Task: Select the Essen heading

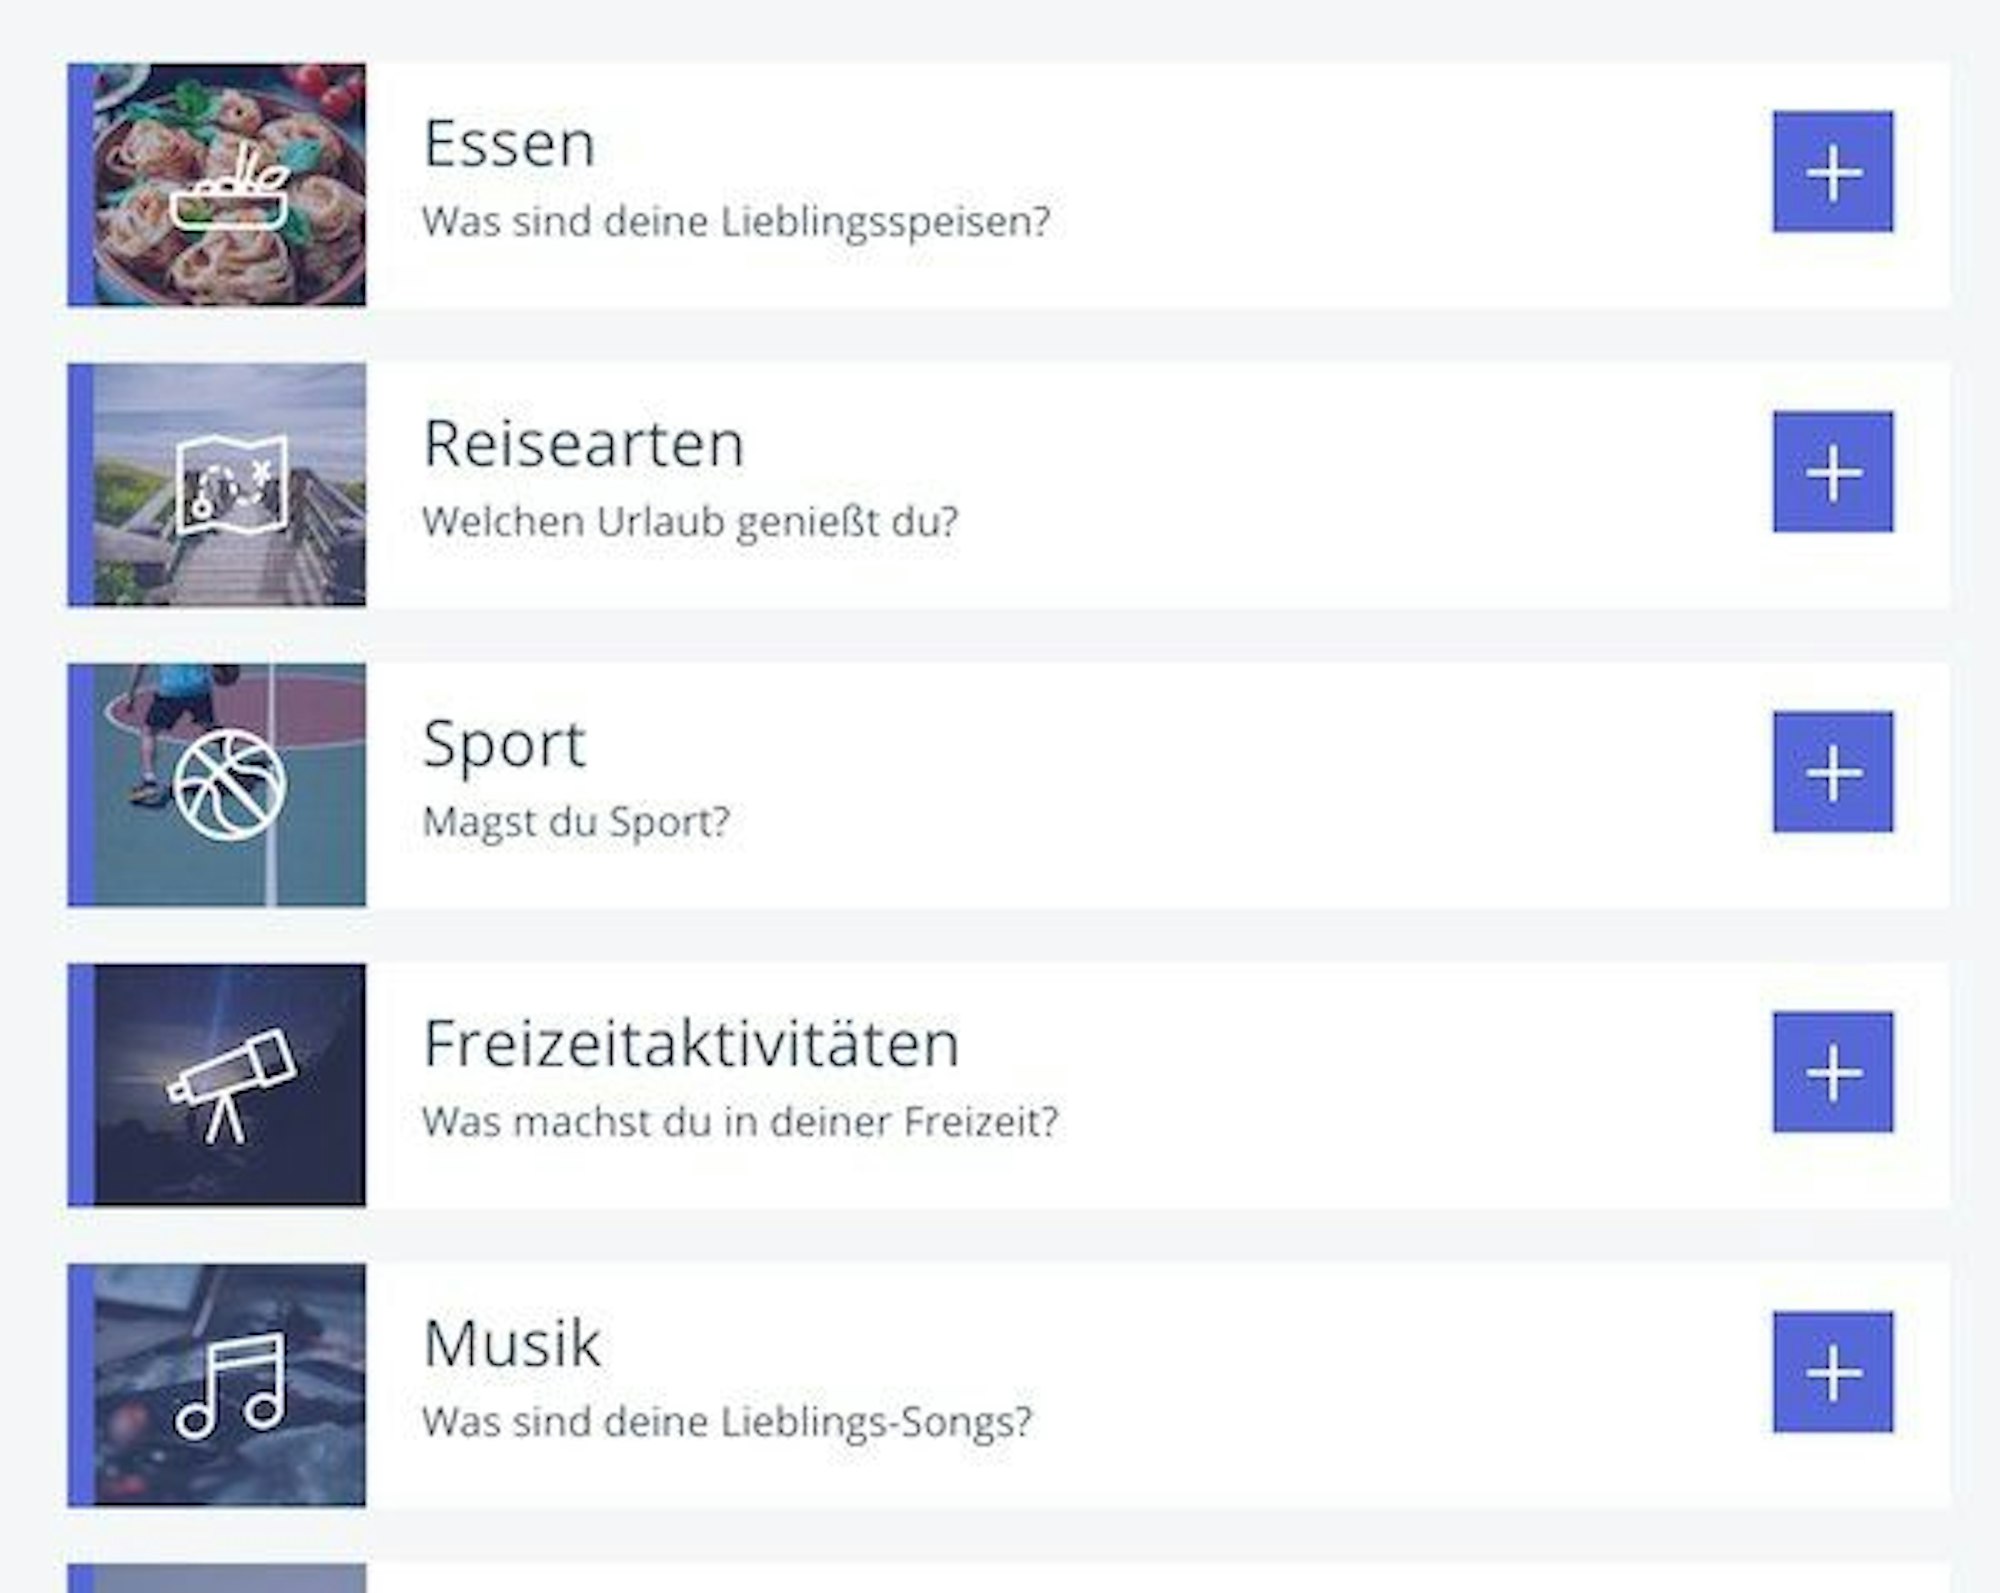Action: [509, 144]
